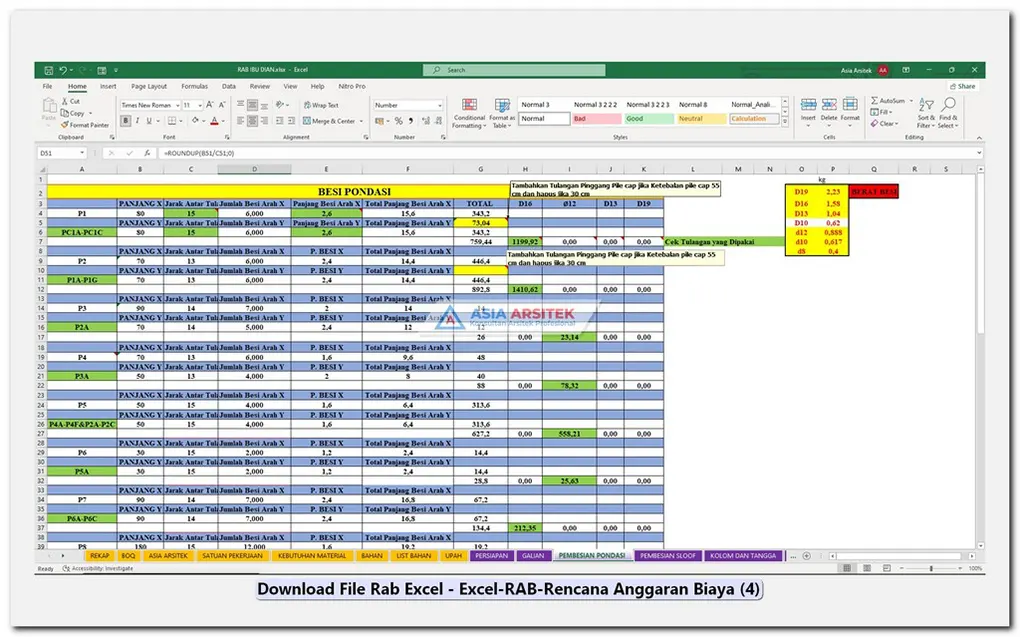Expand Merge & Center options arrow
The width and height of the screenshot is (1020, 637).
click(362, 121)
